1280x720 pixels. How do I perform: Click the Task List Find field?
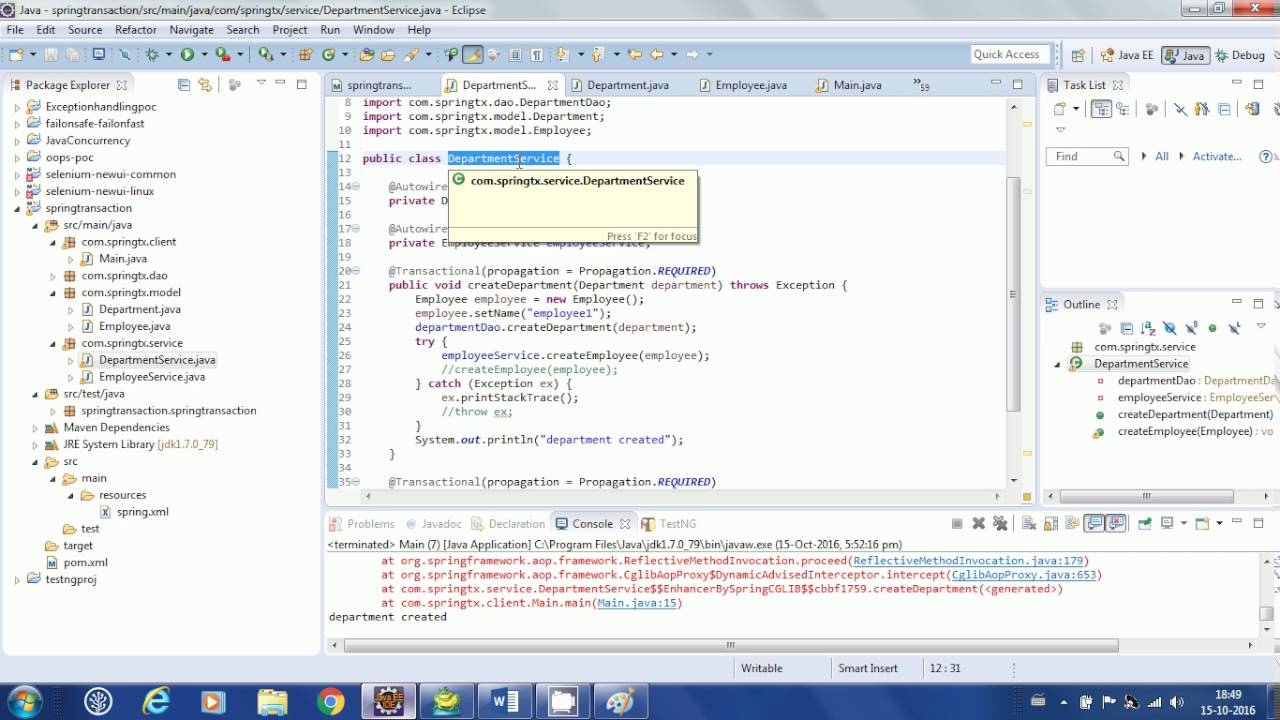click(1087, 156)
